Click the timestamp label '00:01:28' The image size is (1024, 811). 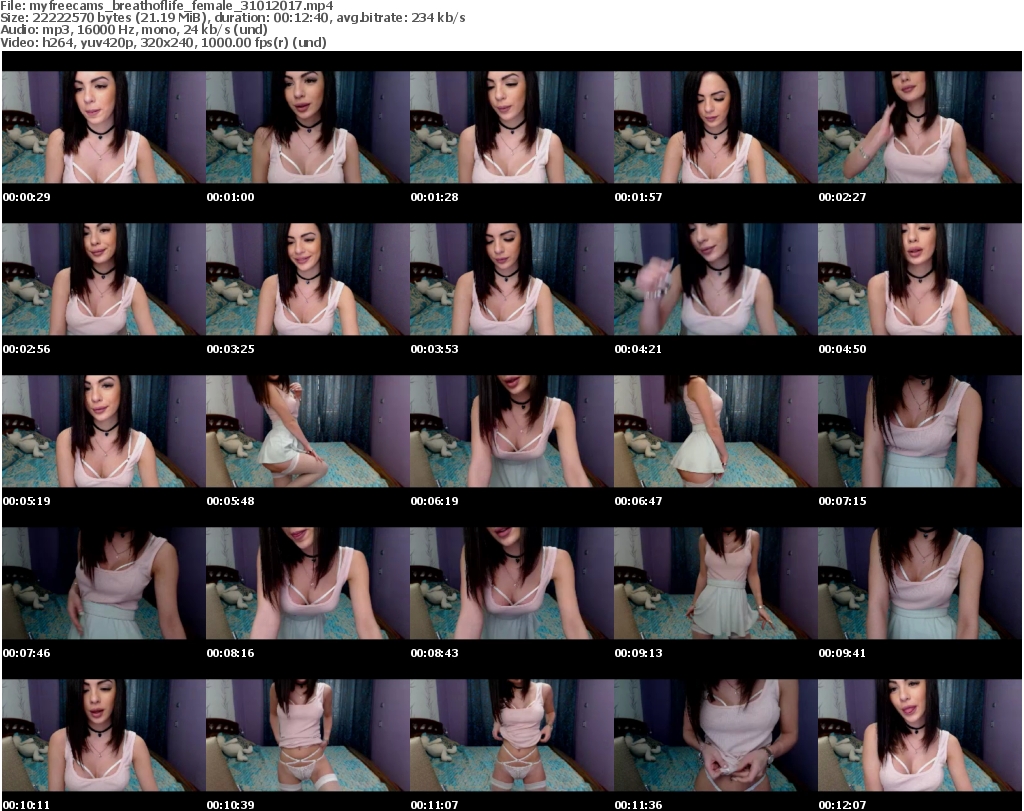coord(434,197)
